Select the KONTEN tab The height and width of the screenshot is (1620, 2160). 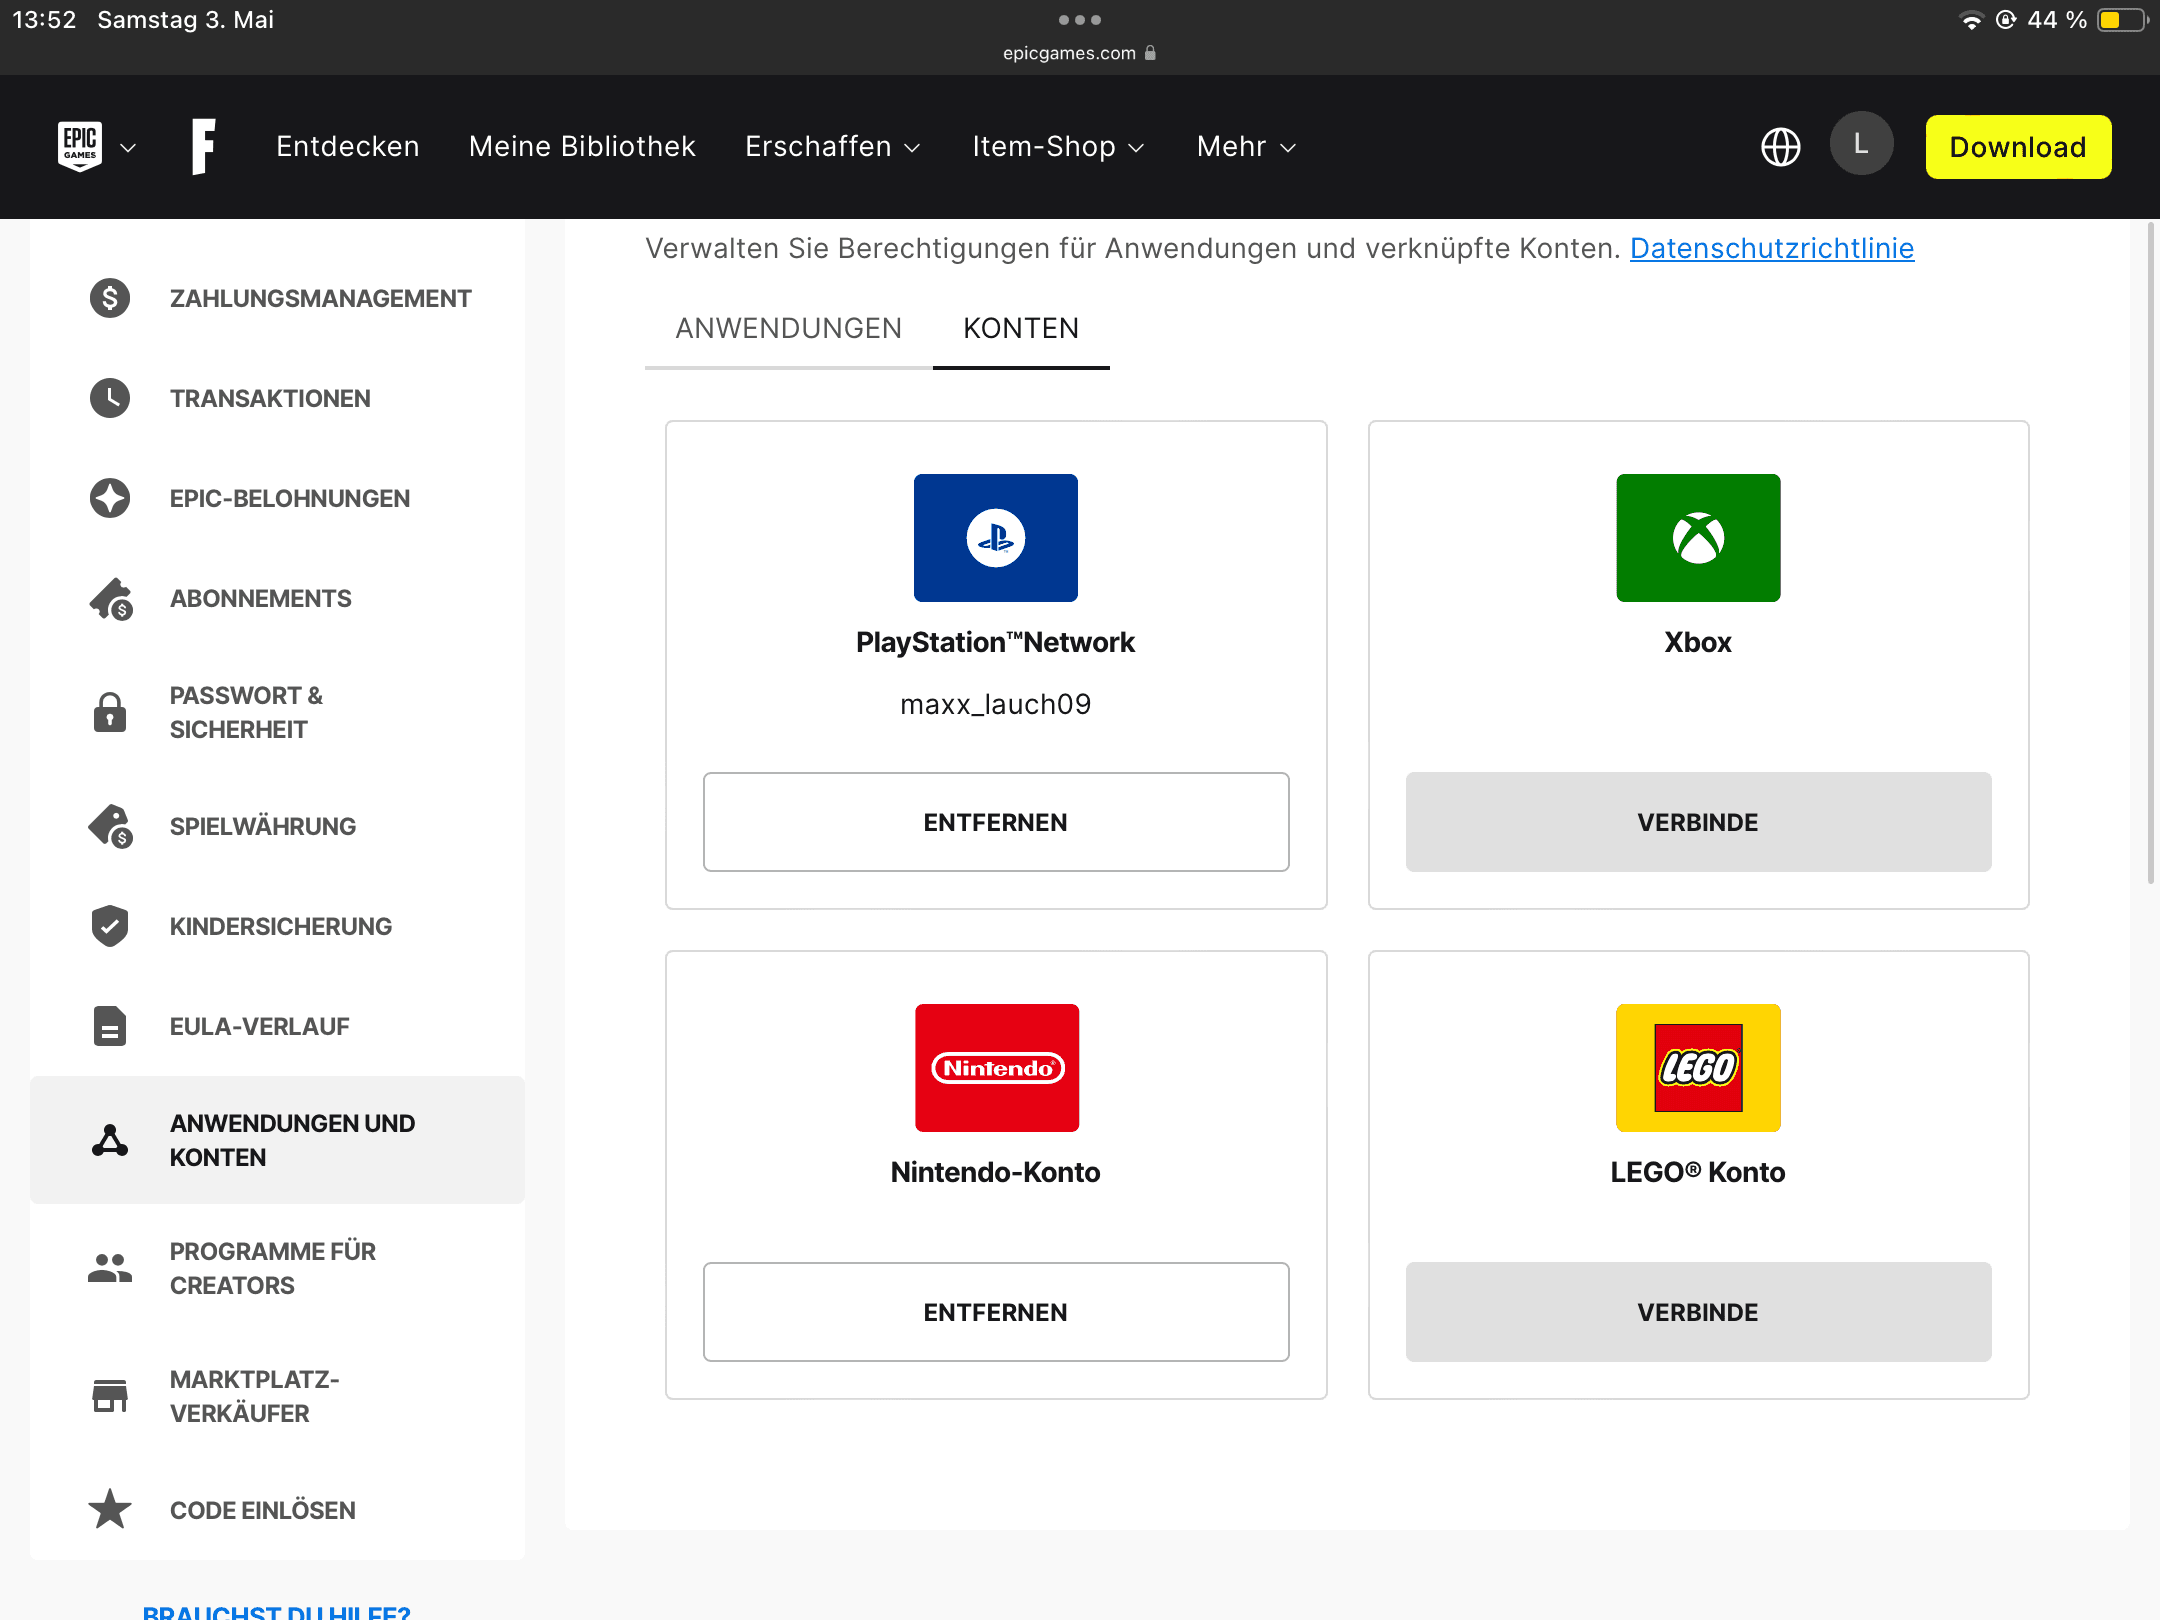[x=1021, y=328]
